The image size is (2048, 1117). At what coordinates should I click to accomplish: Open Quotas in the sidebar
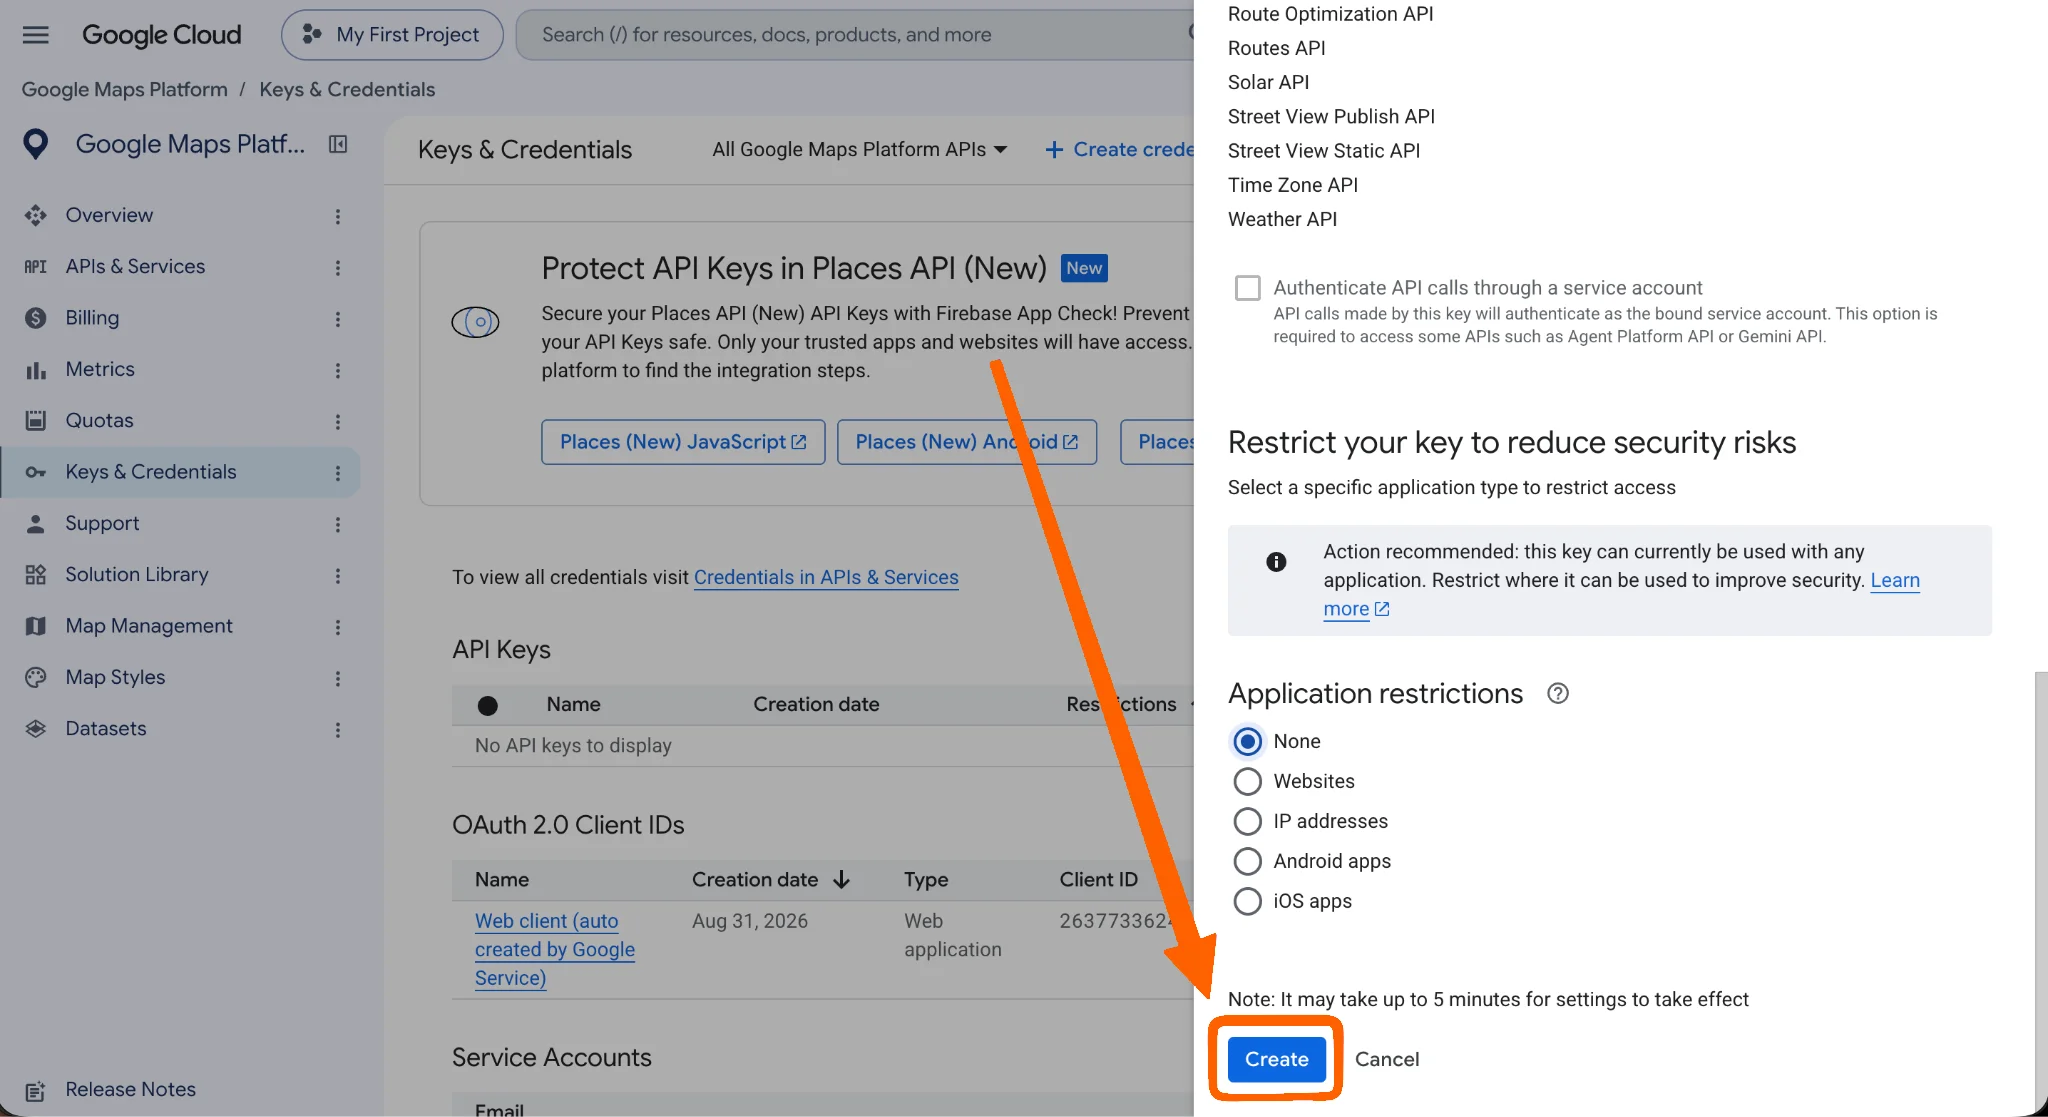[99, 420]
